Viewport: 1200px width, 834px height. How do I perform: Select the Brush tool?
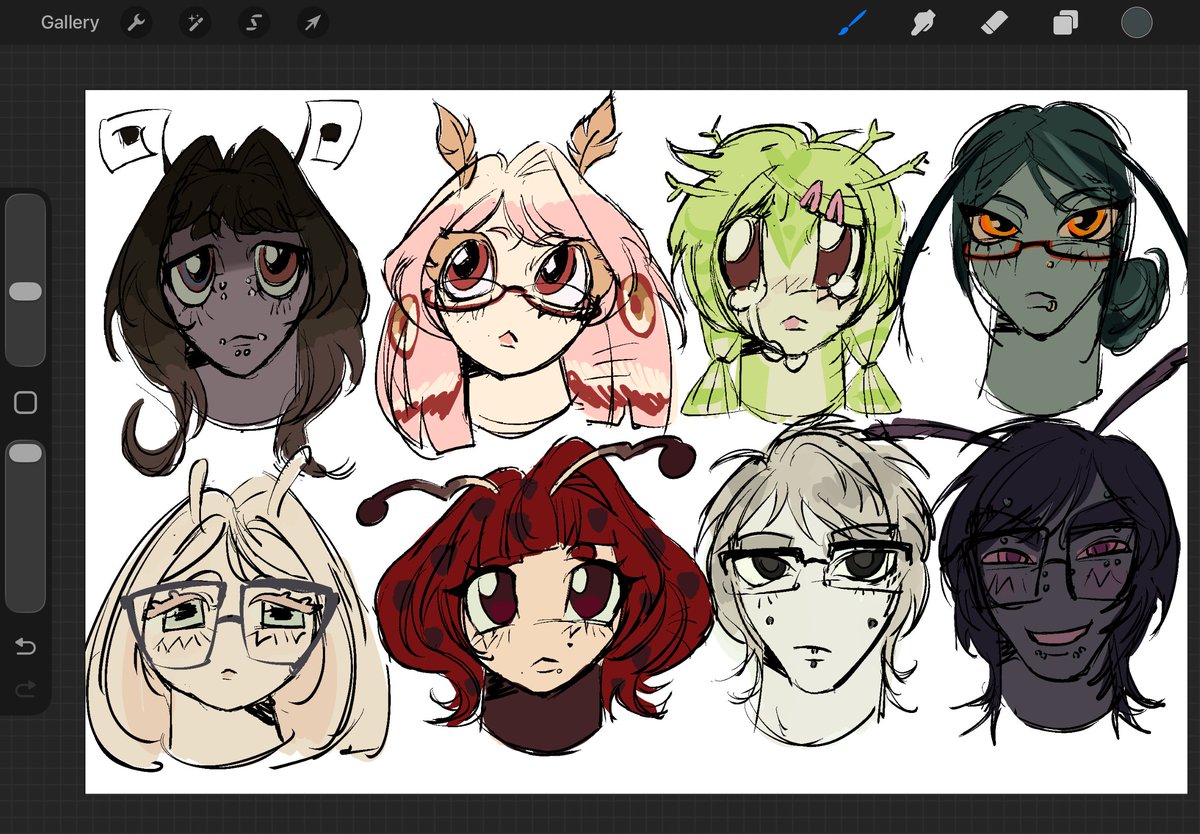tap(850, 22)
